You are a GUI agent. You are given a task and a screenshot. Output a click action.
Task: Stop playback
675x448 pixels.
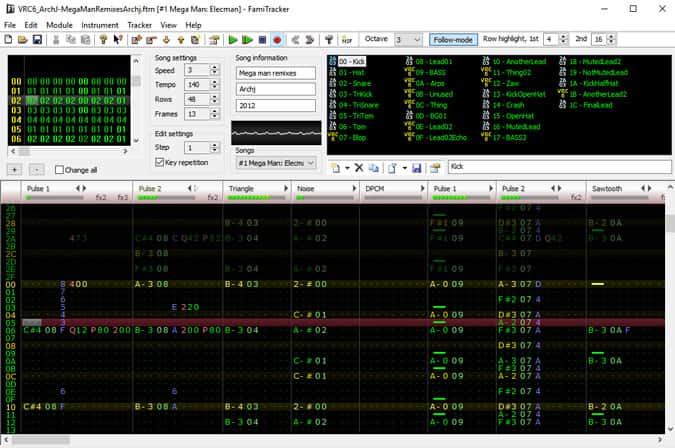(x=262, y=40)
